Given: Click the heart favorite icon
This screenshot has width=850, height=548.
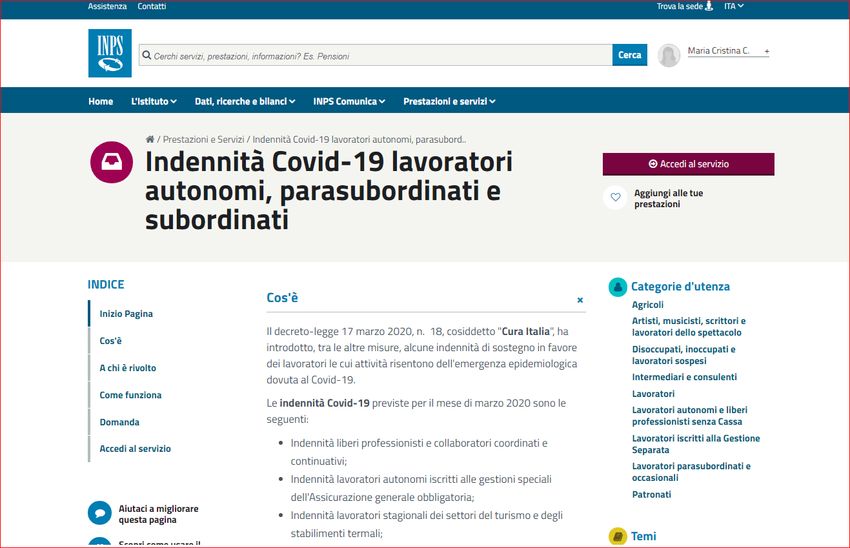Looking at the screenshot, I should [x=616, y=198].
